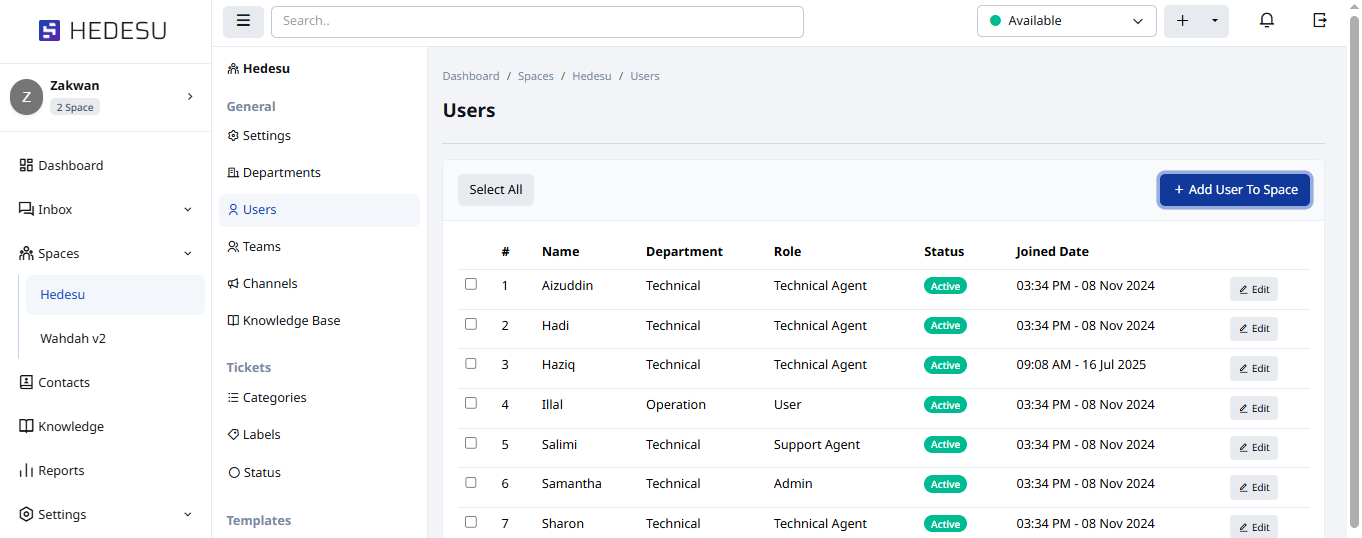Click the logout icon in top bar

1320,21
